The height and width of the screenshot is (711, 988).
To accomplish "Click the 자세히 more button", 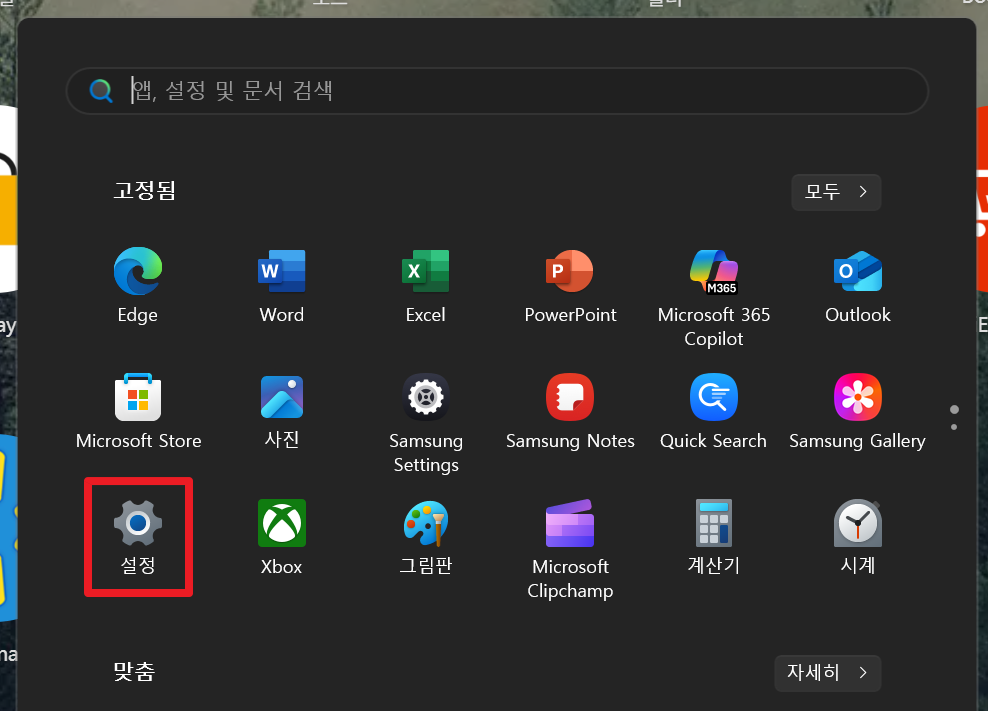I will click(x=827, y=673).
